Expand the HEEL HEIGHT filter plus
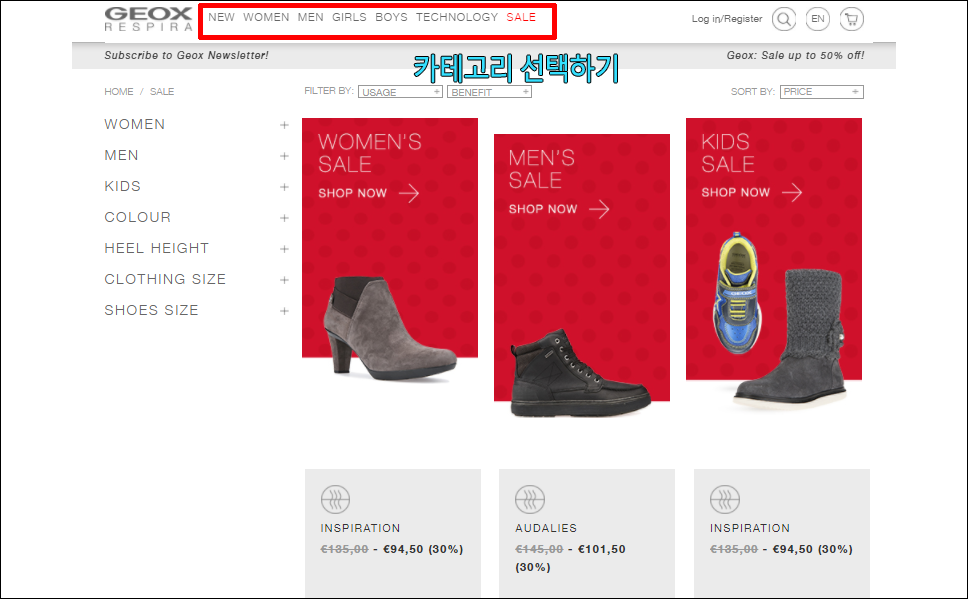Image resolution: width=968 pixels, height=599 pixels. click(x=284, y=249)
